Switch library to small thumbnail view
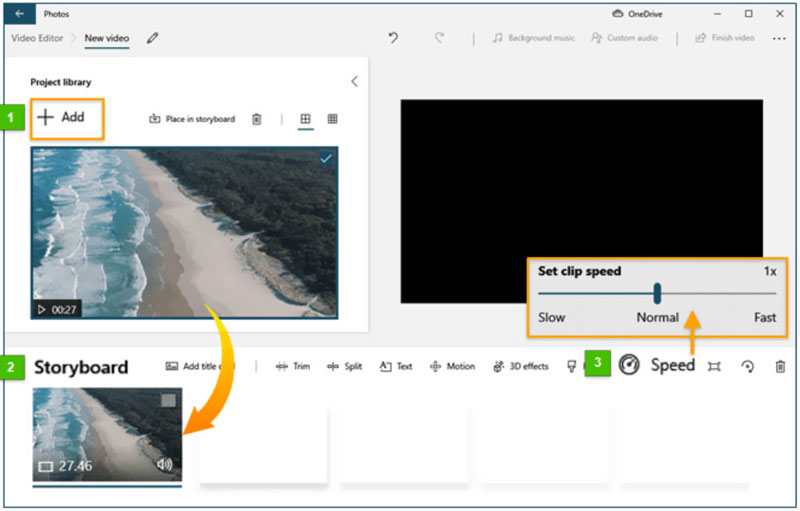800x511 pixels. click(332, 119)
